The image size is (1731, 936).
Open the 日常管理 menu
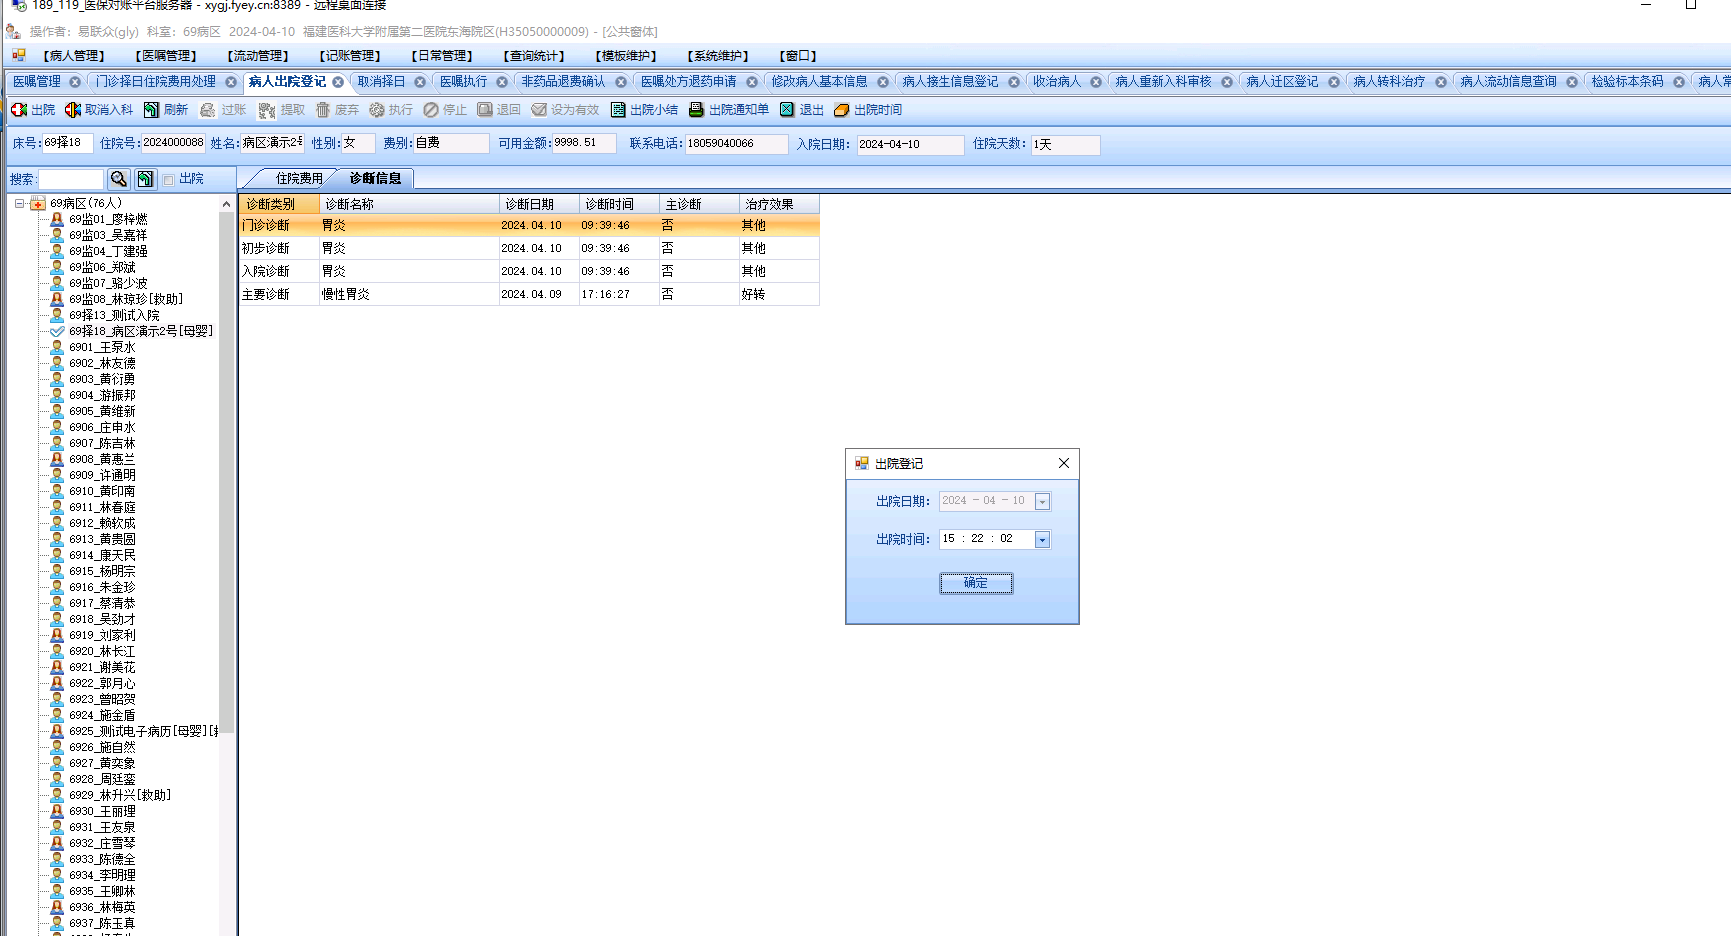(442, 56)
